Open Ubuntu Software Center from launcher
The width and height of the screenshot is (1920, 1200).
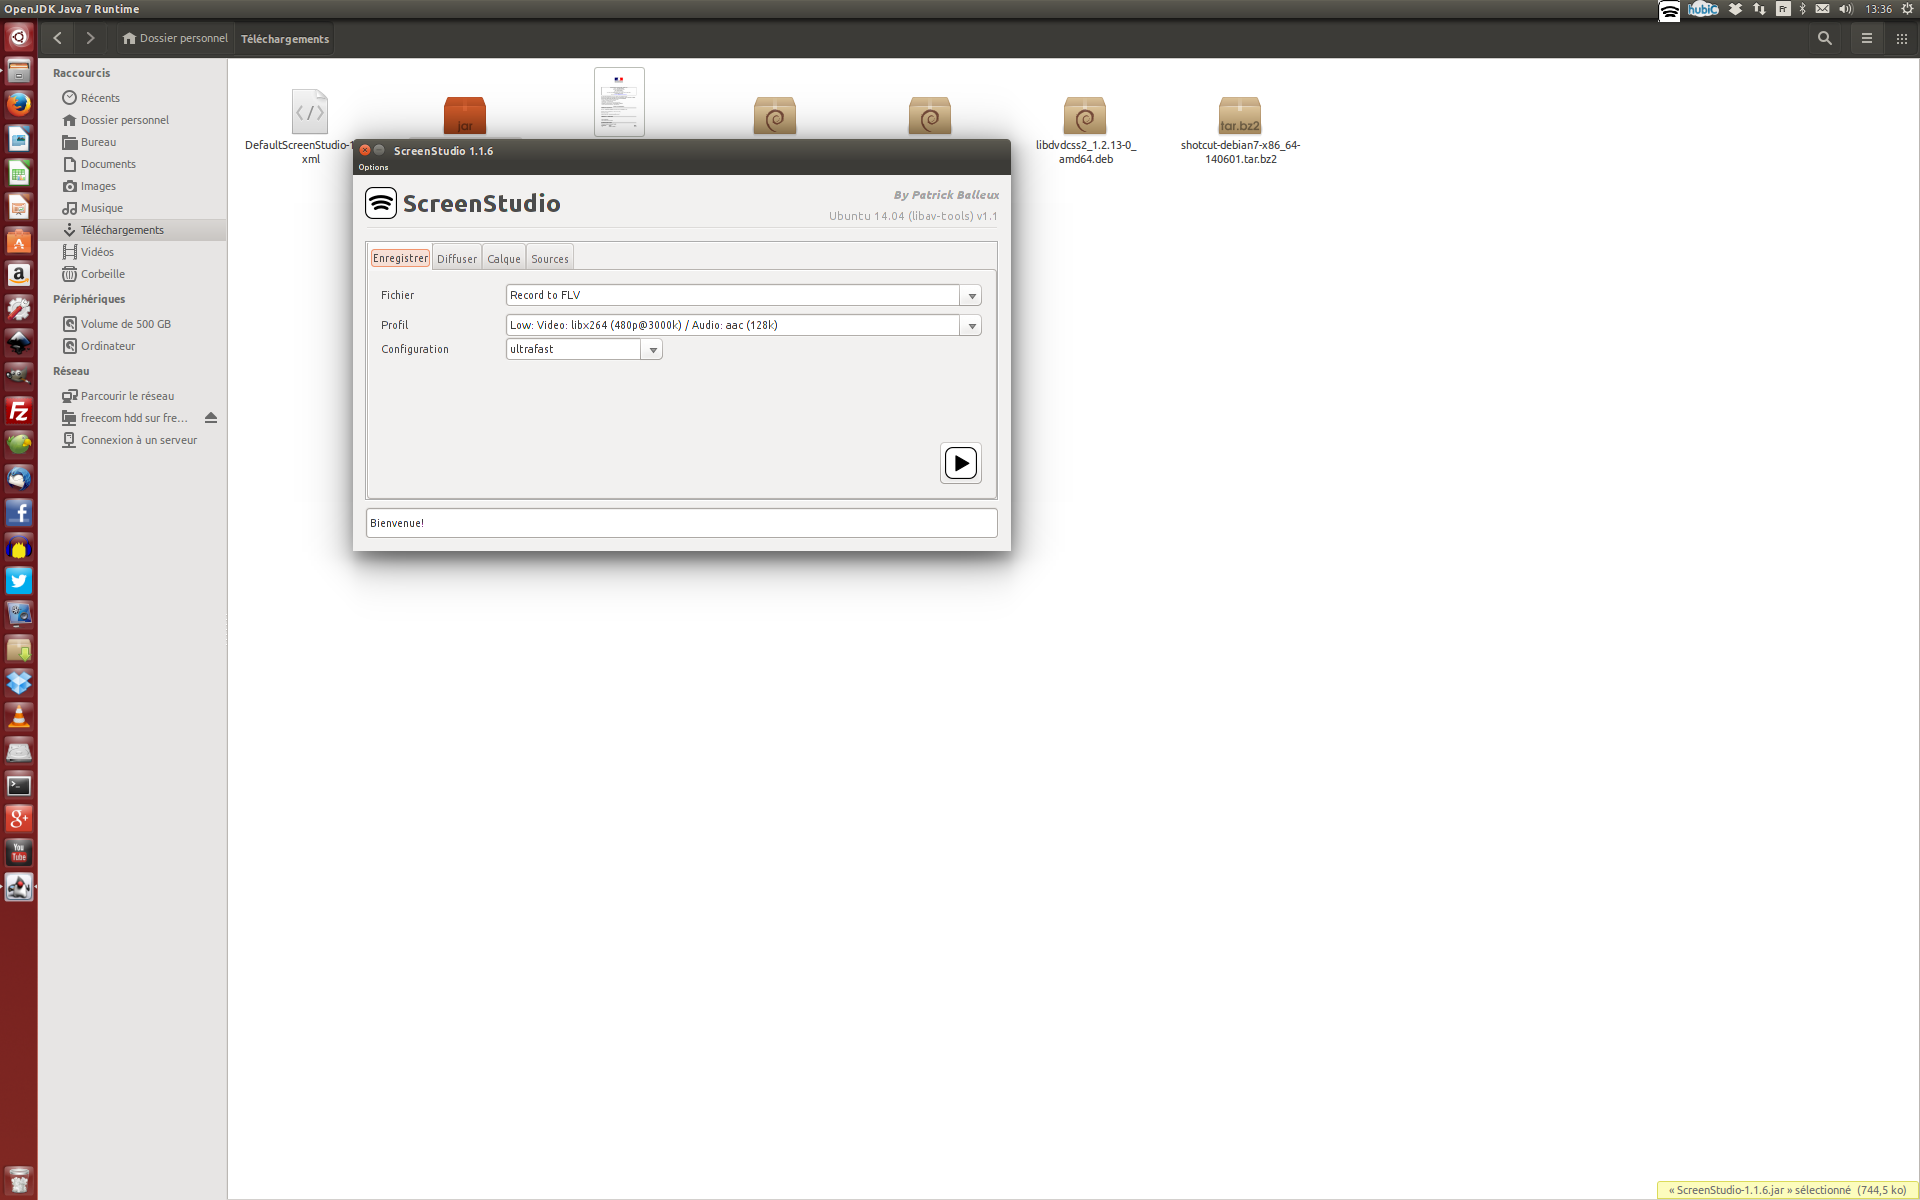coord(19,240)
